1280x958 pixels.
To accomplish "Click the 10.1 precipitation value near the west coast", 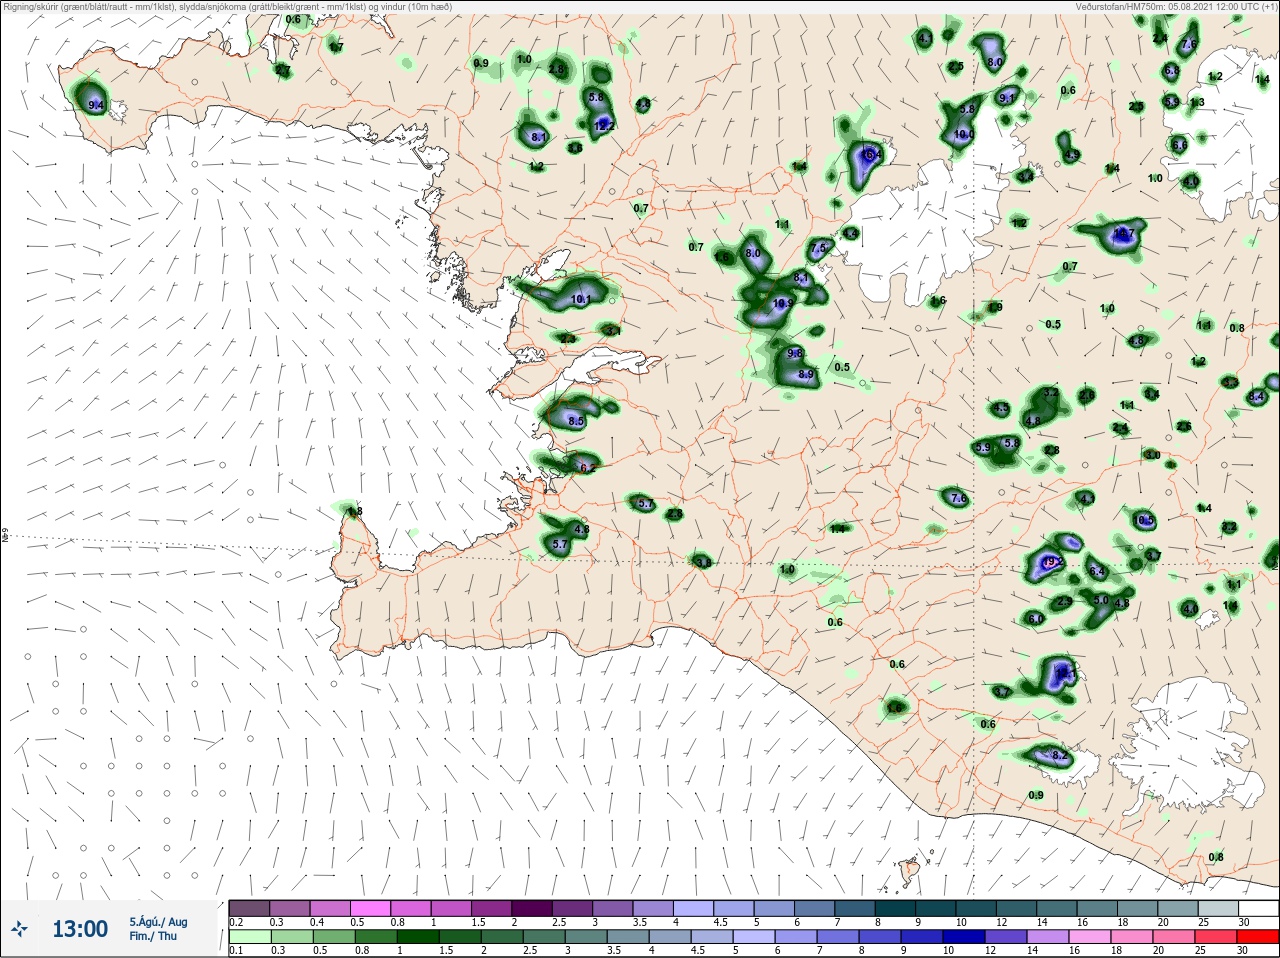I will pos(581,299).
